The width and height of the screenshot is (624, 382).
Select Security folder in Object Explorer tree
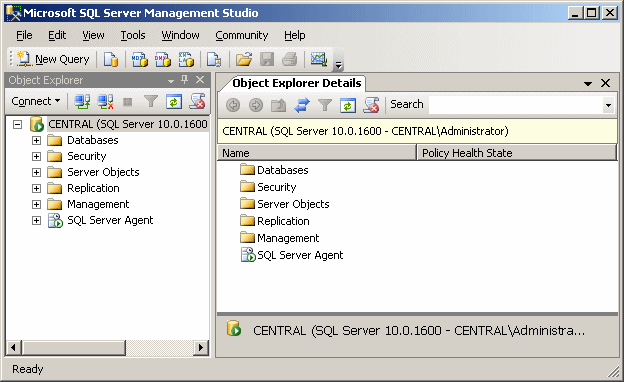[86, 156]
